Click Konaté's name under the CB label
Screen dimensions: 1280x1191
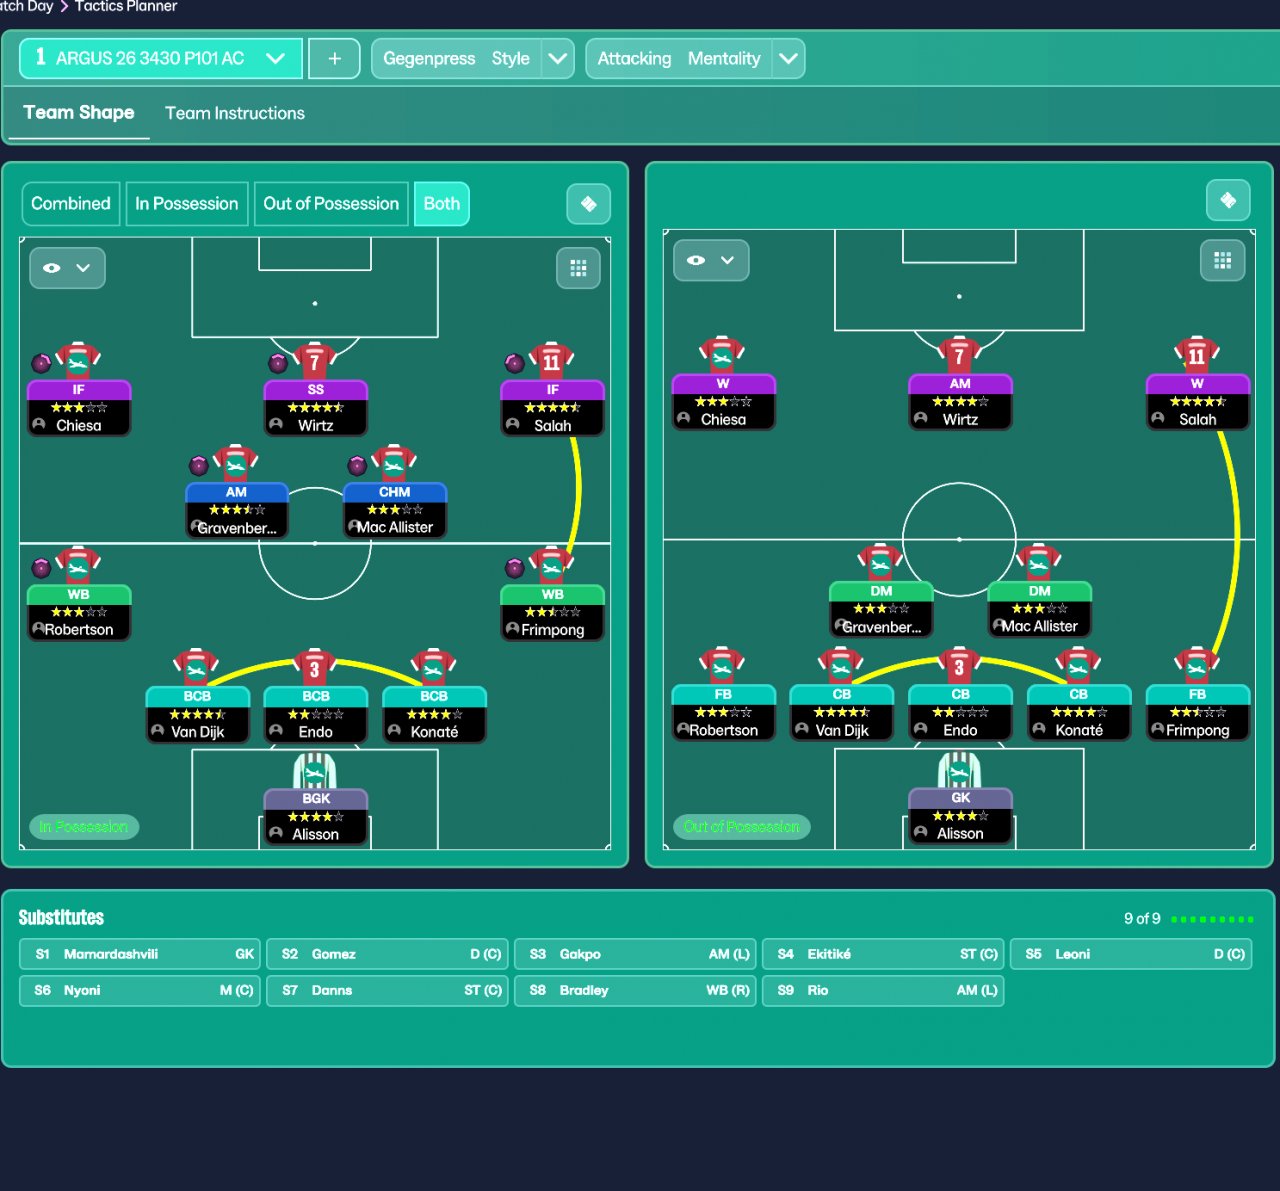point(1079,731)
